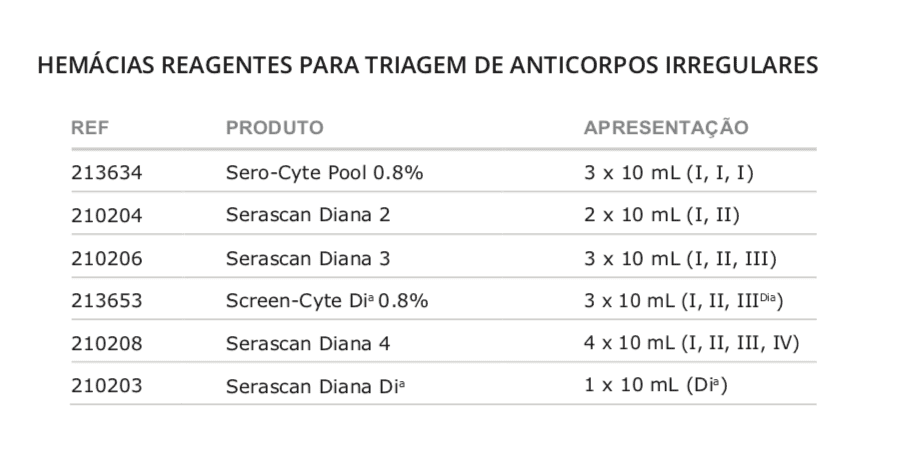This screenshot has width=916, height=470.
Task: Click the Serascan Diana Dia product
Action: pos(315,386)
